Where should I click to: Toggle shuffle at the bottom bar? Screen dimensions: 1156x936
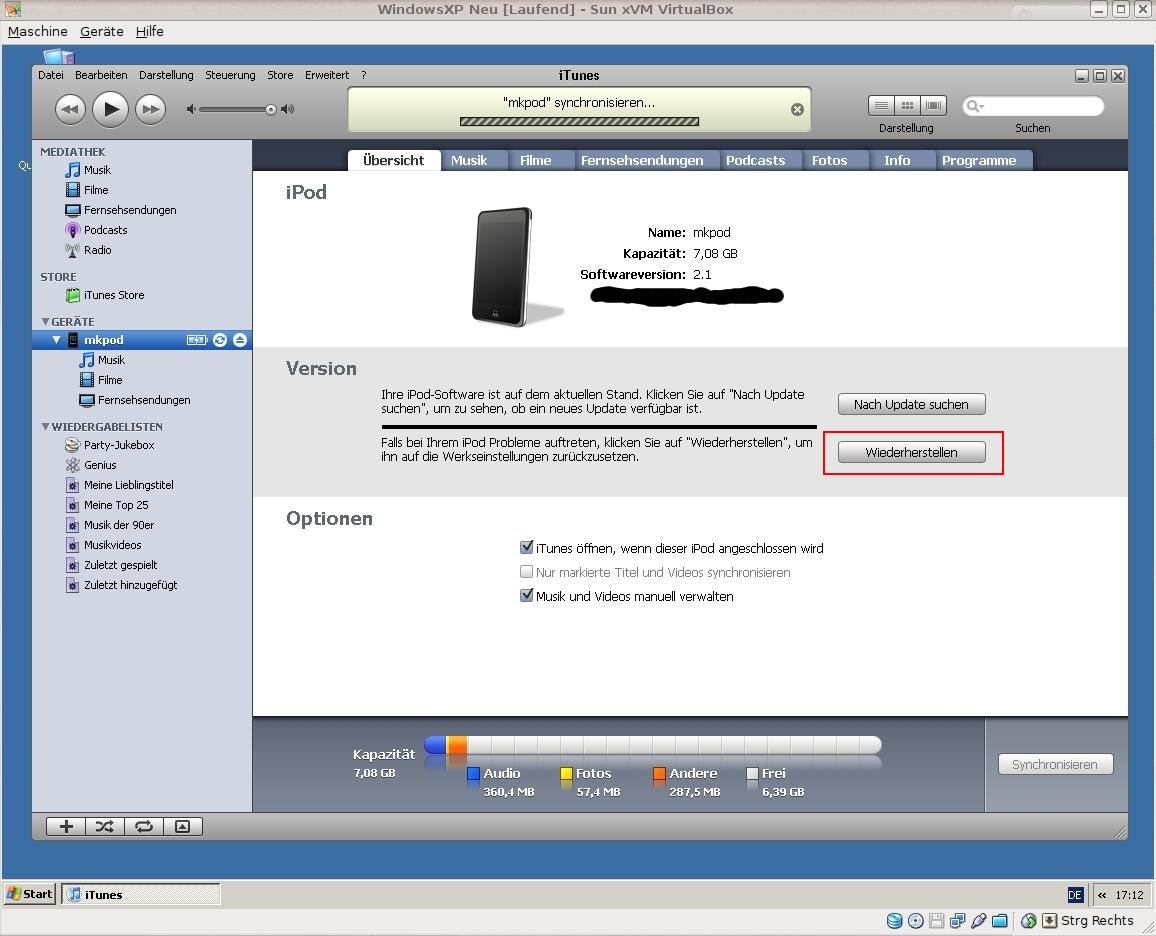tap(105, 826)
